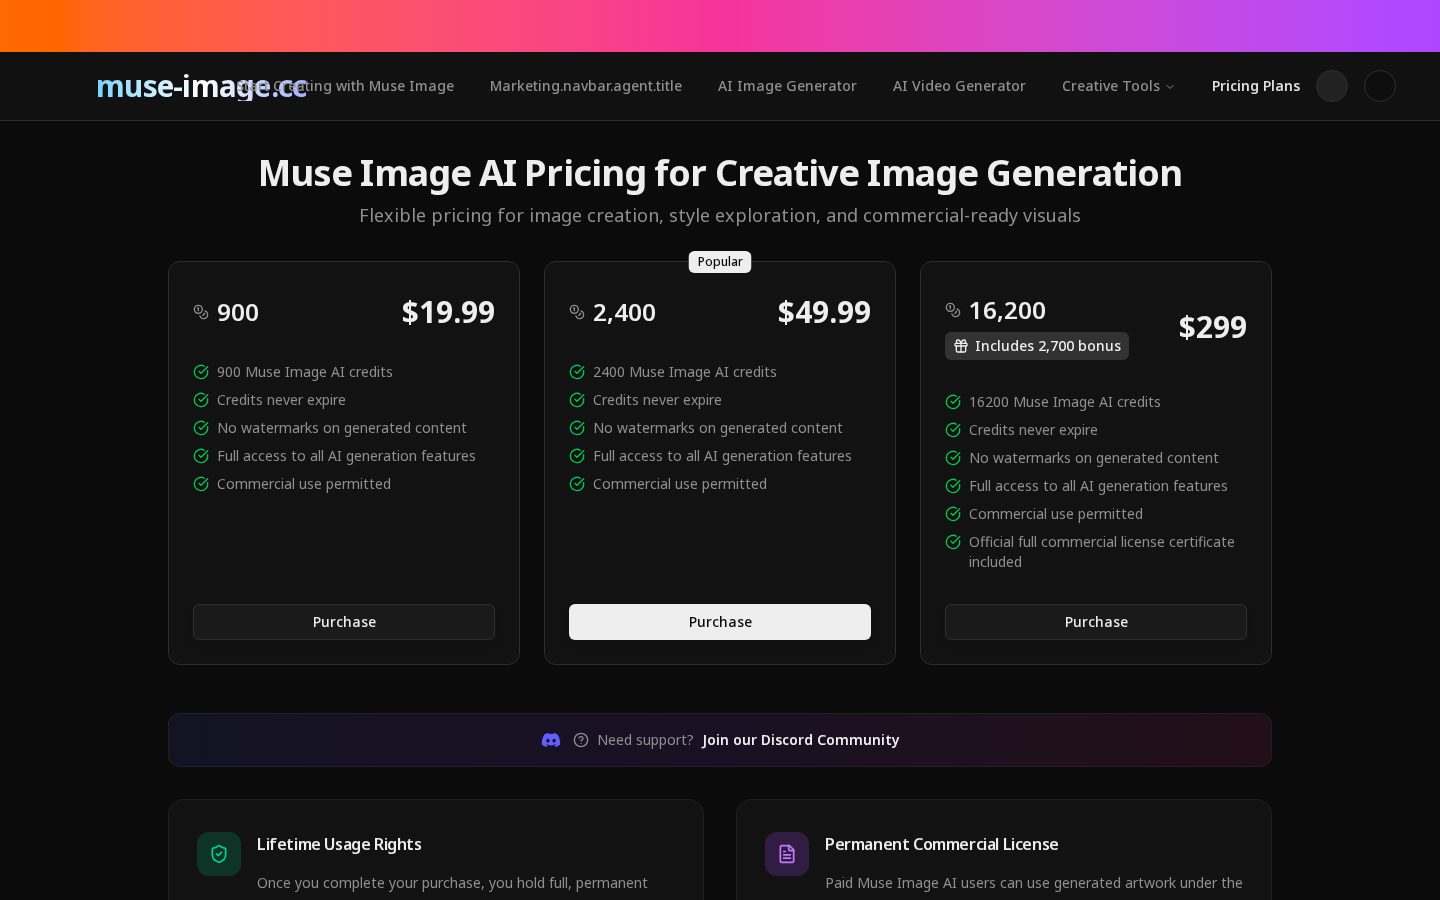1440x900 pixels.
Task: Click the check icon for Commercial use permitted, $49.99 plan
Action: point(577,484)
